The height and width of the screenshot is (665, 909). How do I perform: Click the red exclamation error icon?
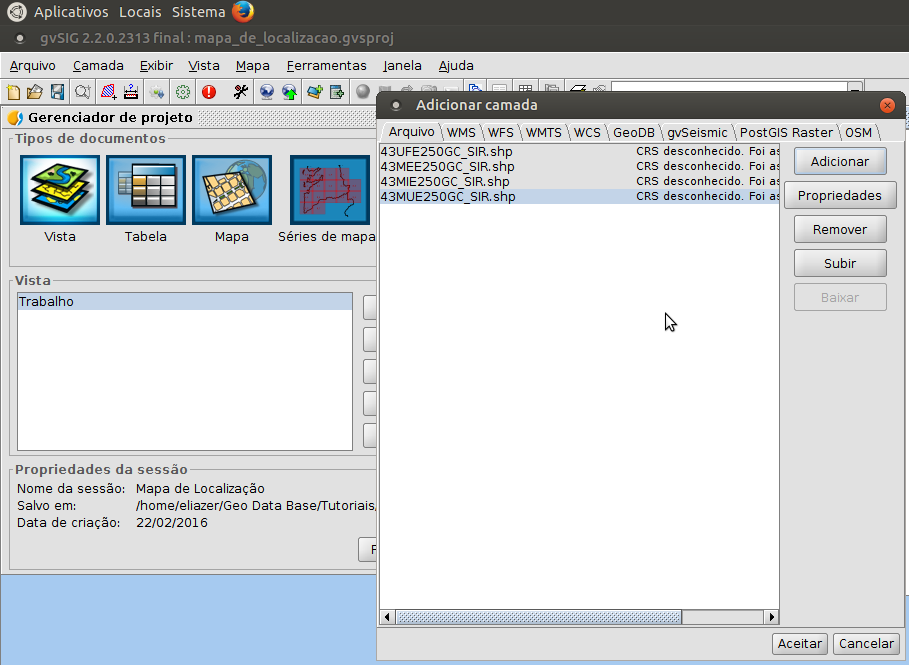tap(209, 92)
